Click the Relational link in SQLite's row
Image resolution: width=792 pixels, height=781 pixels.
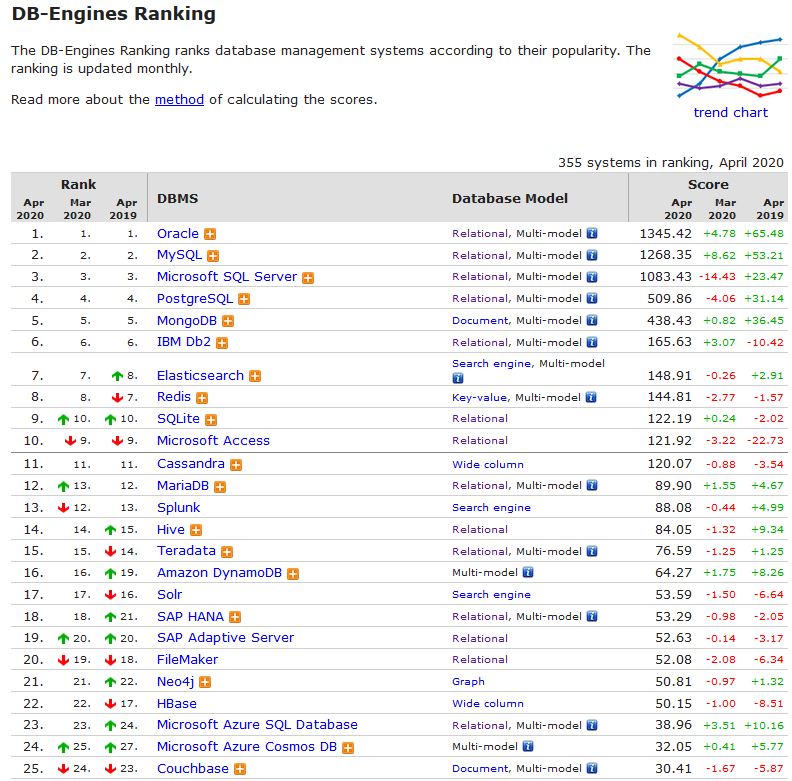tap(480, 419)
